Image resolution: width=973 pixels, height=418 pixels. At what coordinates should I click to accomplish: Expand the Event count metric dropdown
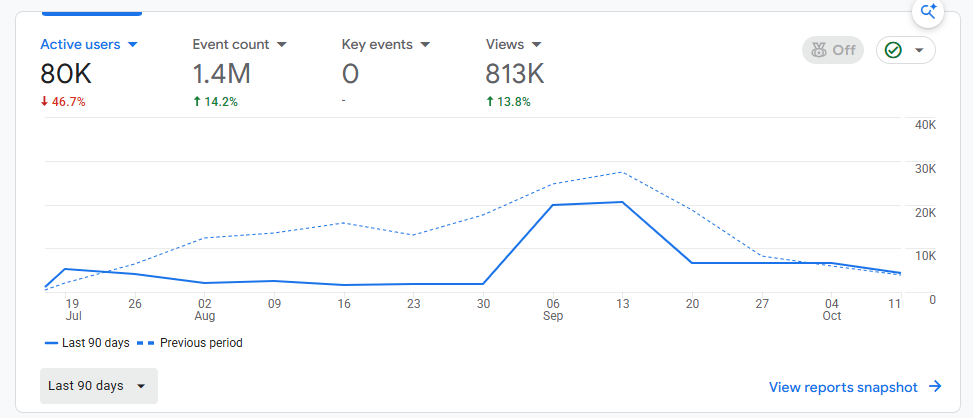pyautogui.click(x=240, y=45)
